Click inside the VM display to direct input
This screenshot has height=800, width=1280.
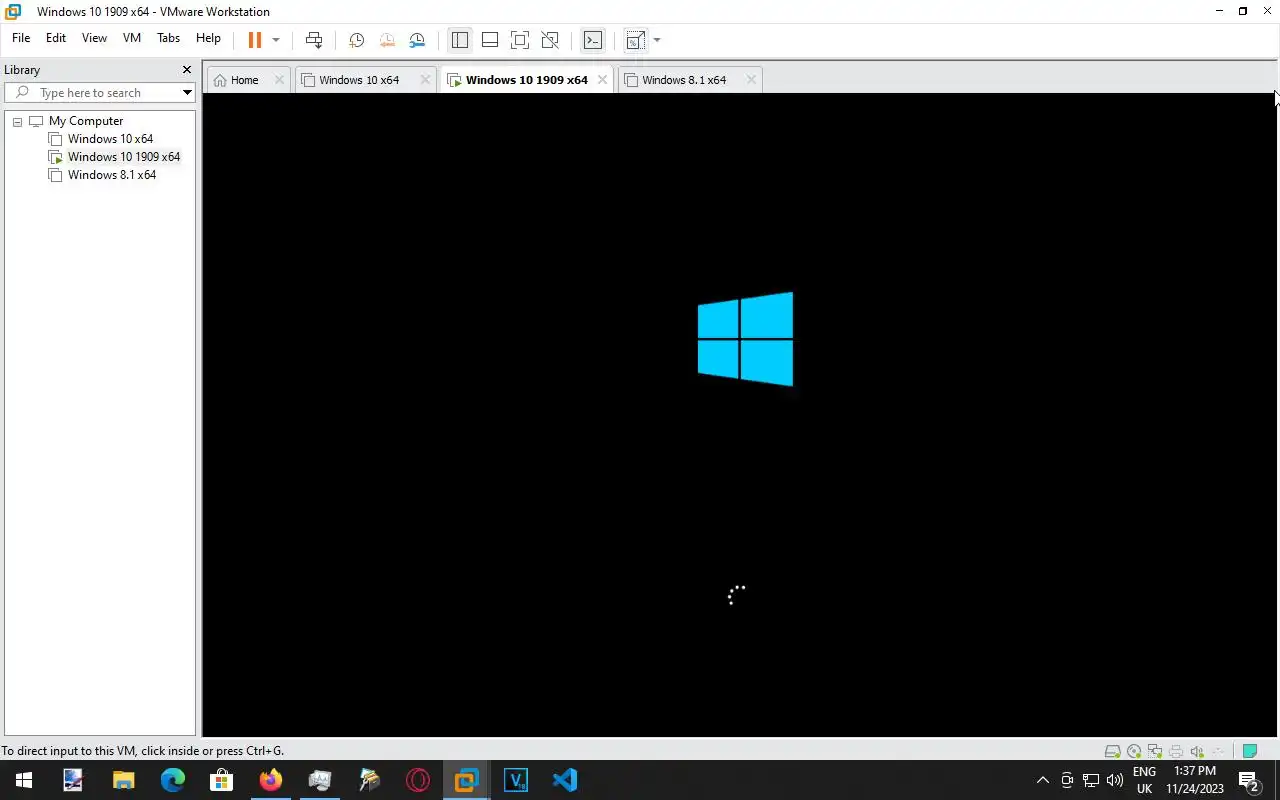click(740, 415)
